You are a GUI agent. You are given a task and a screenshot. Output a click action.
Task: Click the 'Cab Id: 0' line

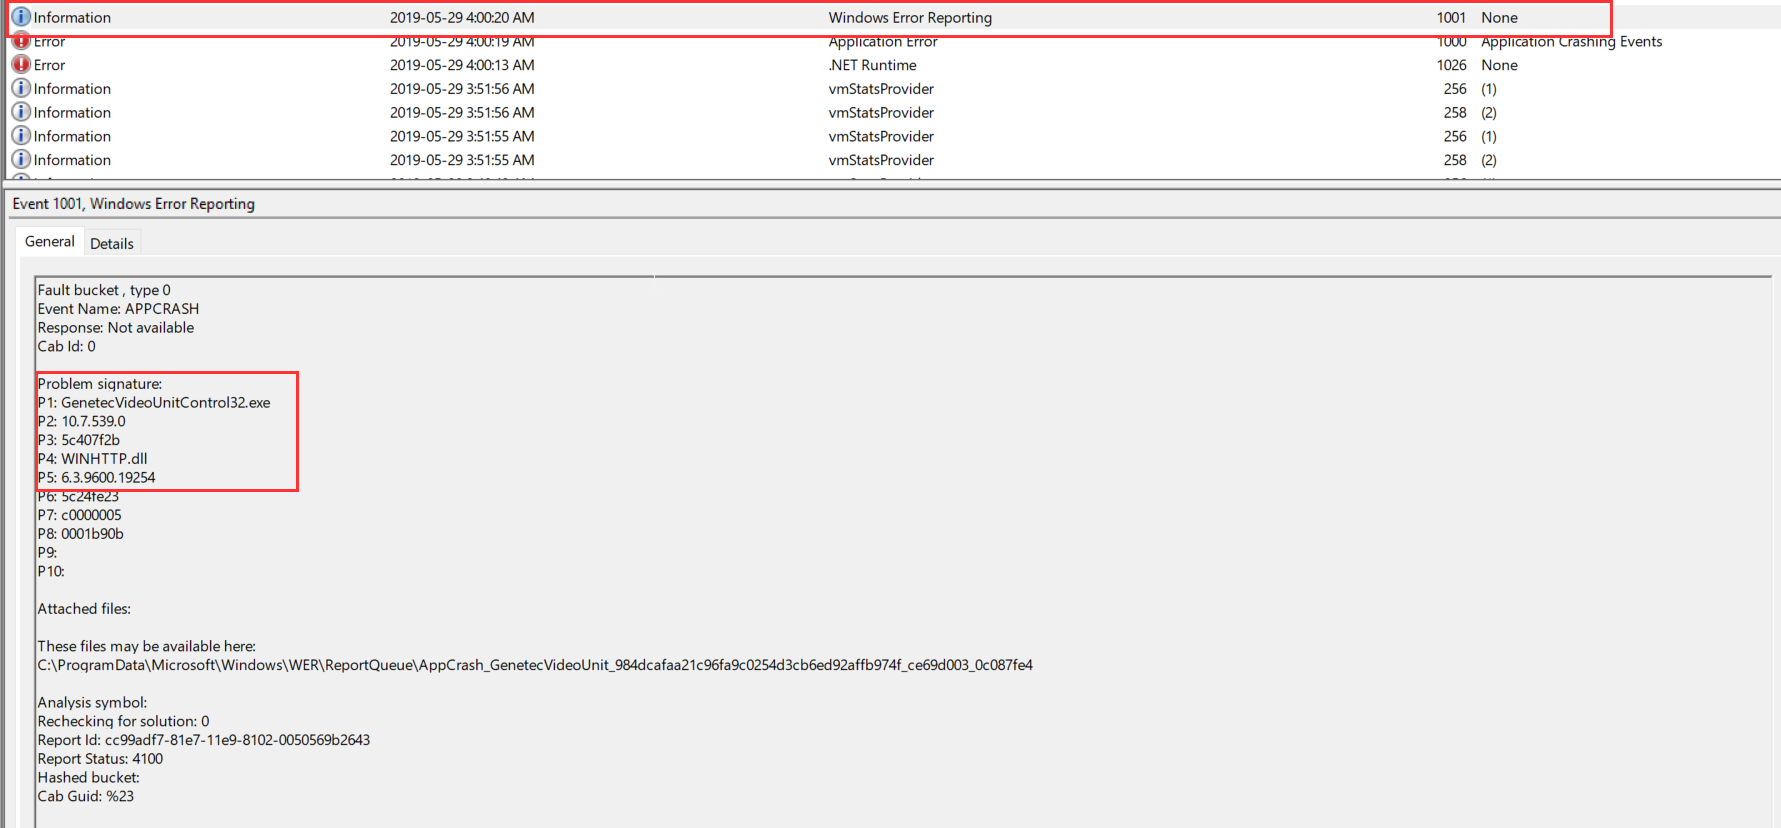point(67,346)
